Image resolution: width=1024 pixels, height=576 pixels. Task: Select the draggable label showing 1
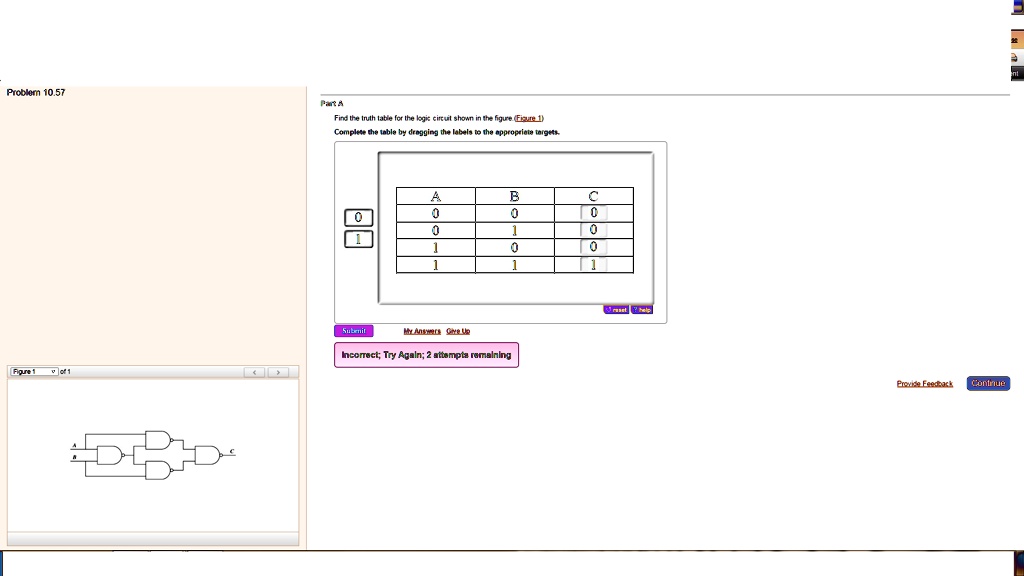coord(357,238)
